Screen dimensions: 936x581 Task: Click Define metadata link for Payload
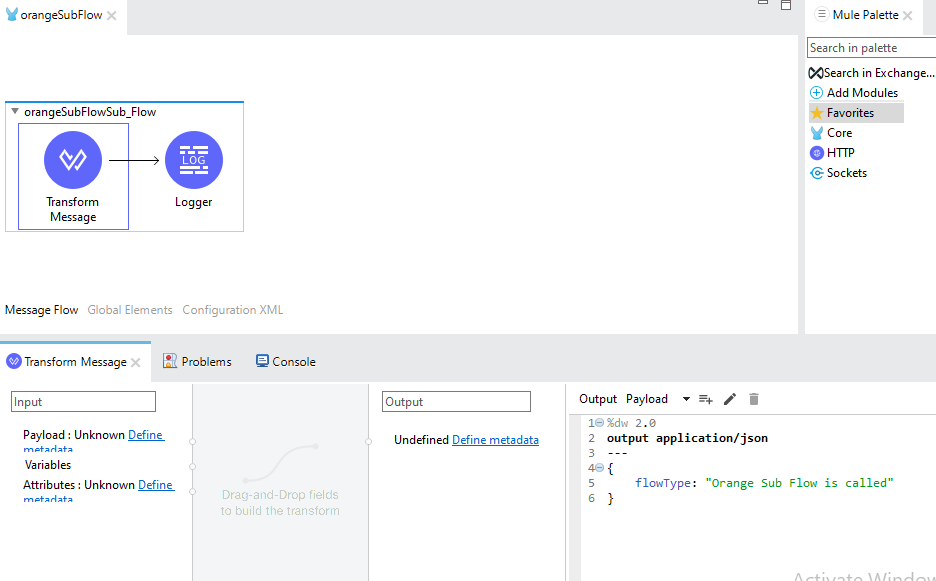point(146,435)
